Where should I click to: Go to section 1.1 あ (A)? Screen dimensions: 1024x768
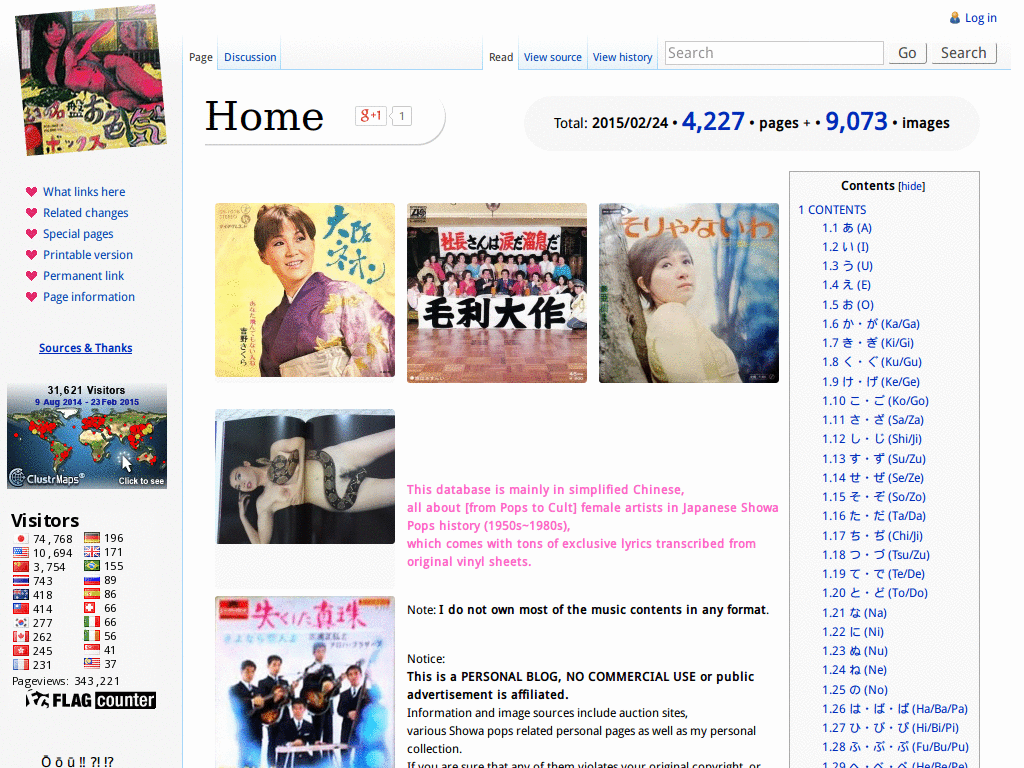pos(847,228)
